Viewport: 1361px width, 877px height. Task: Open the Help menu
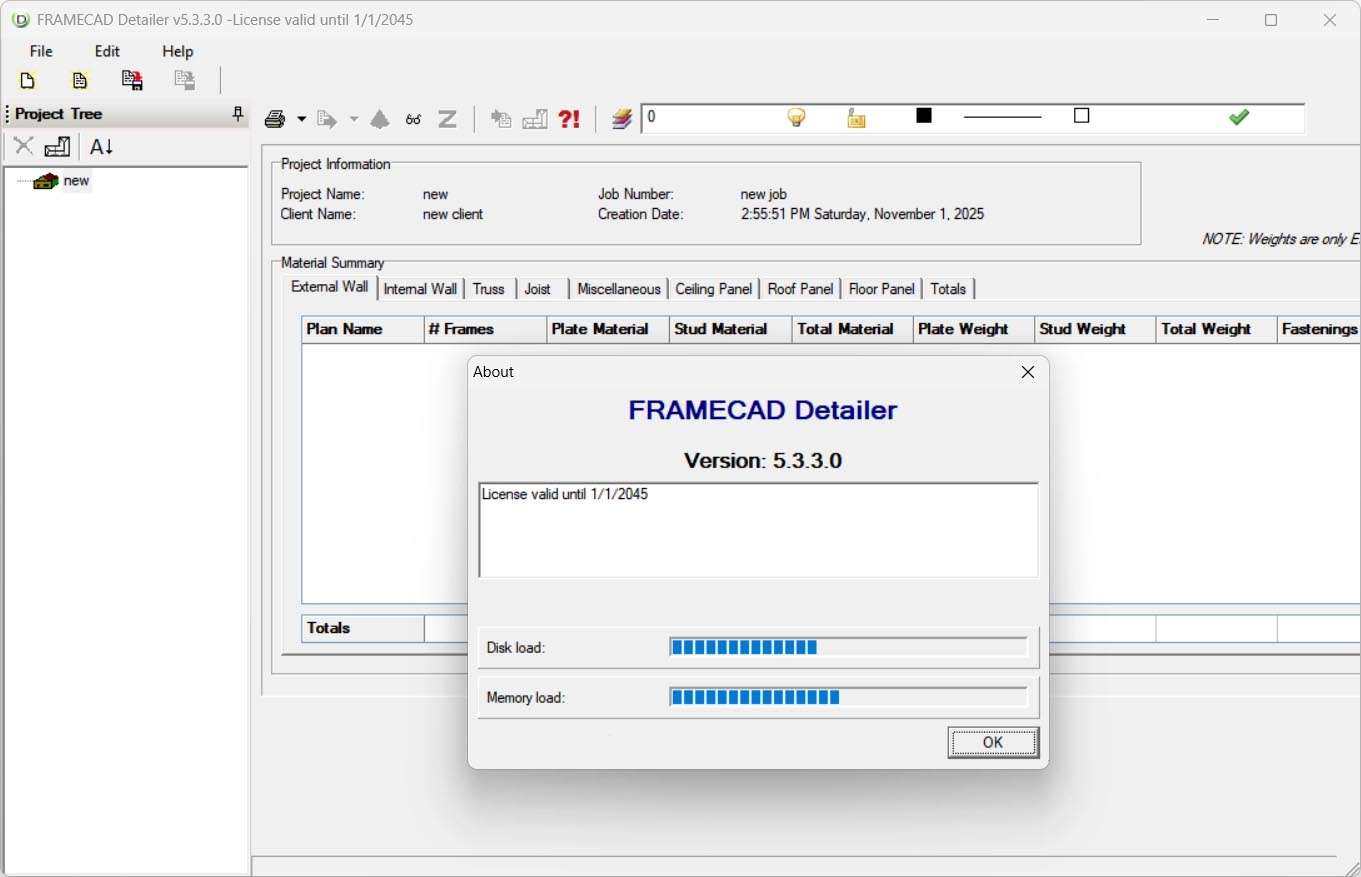(177, 51)
